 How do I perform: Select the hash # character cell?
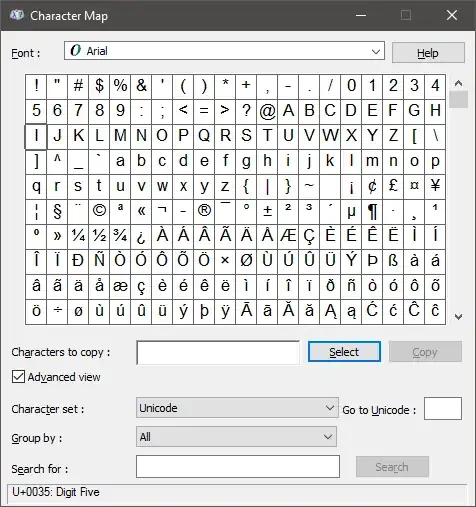tap(78, 86)
